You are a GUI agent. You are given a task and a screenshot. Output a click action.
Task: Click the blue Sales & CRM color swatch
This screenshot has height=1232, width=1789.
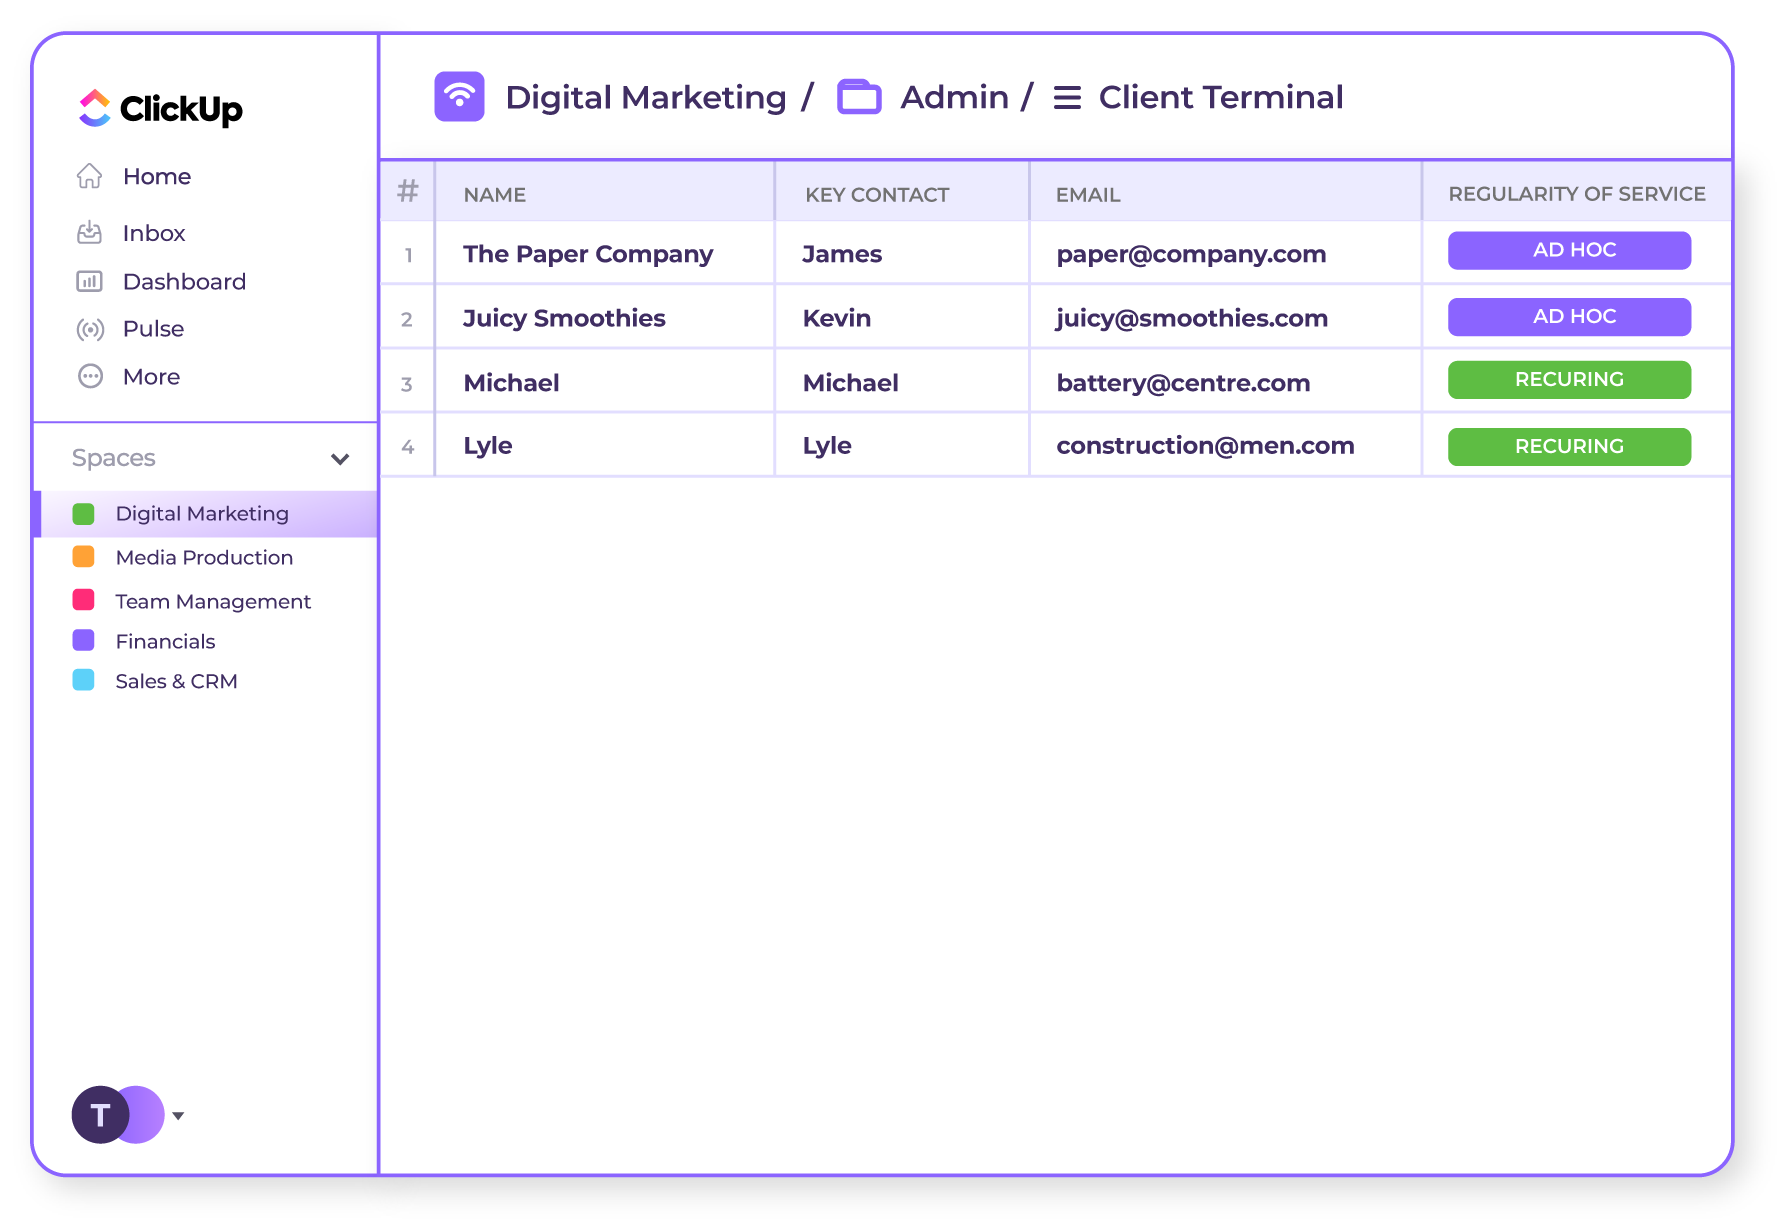click(84, 681)
